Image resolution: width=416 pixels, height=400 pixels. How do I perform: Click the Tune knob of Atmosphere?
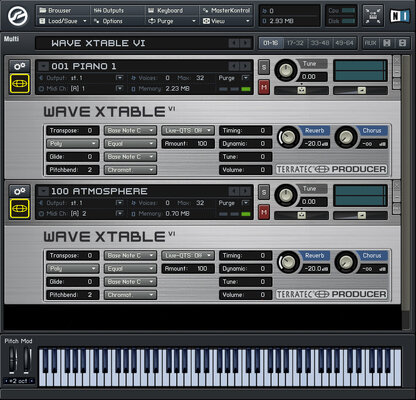[286, 195]
